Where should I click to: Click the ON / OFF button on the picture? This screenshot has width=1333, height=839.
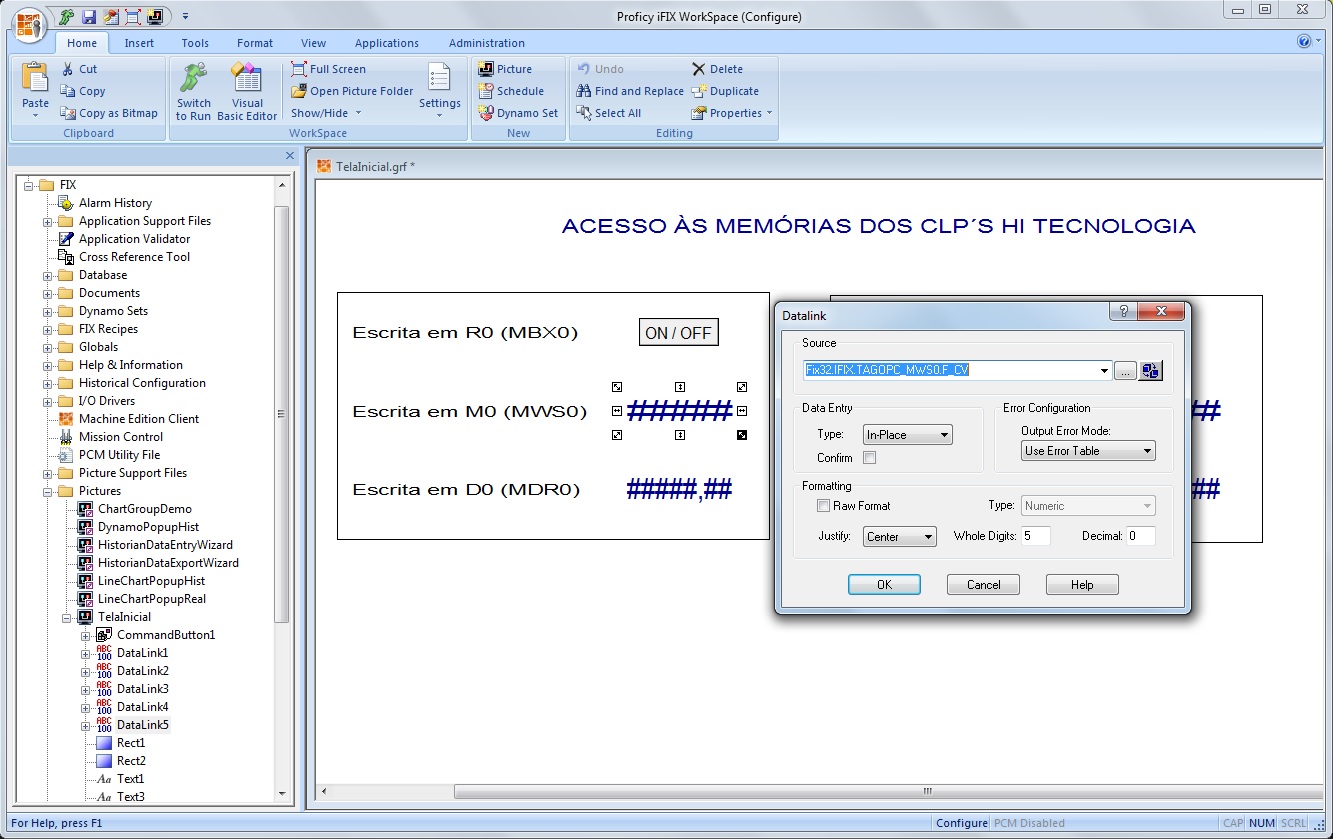pyautogui.click(x=679, y=333)
